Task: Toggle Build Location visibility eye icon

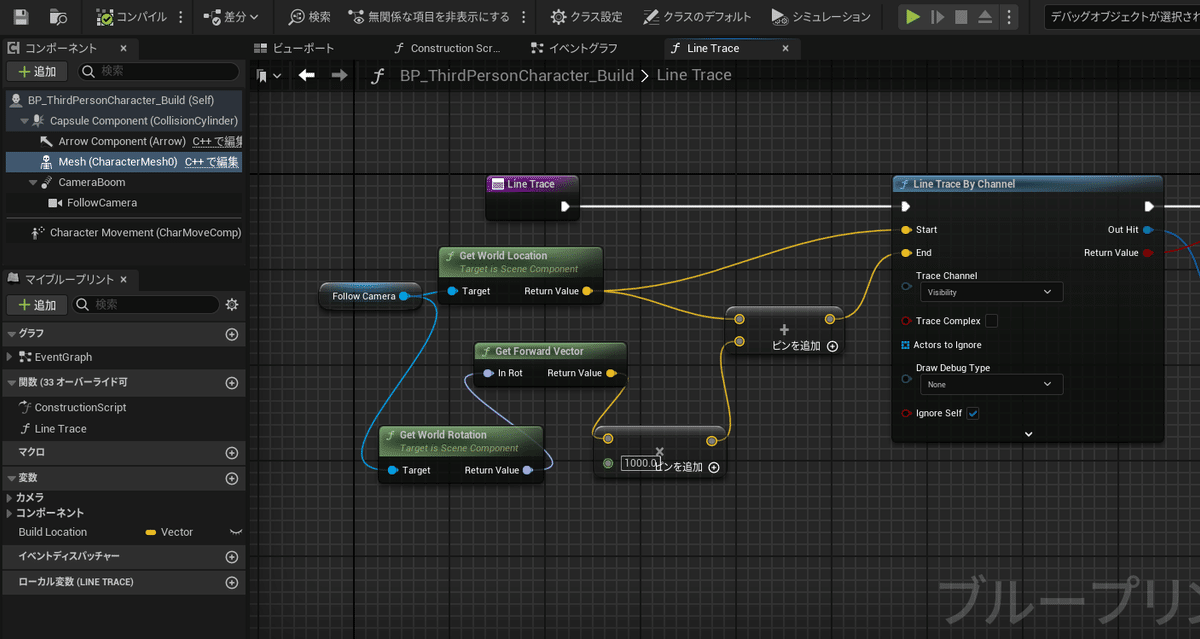Action: pos(236,532)
